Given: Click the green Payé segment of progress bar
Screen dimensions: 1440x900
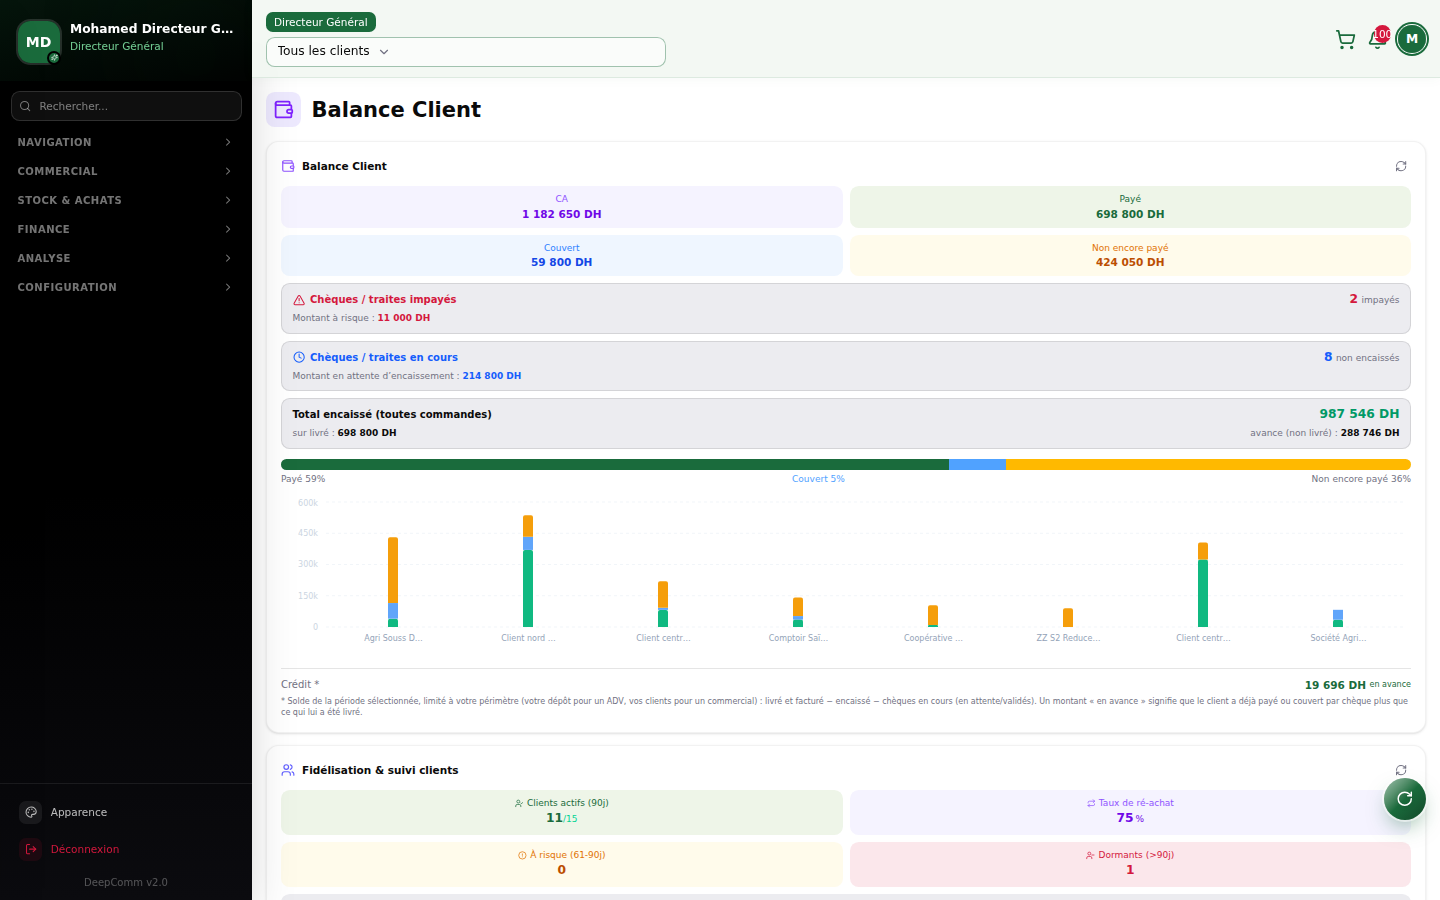Looking at the screenshot, I should coord(615,465).
